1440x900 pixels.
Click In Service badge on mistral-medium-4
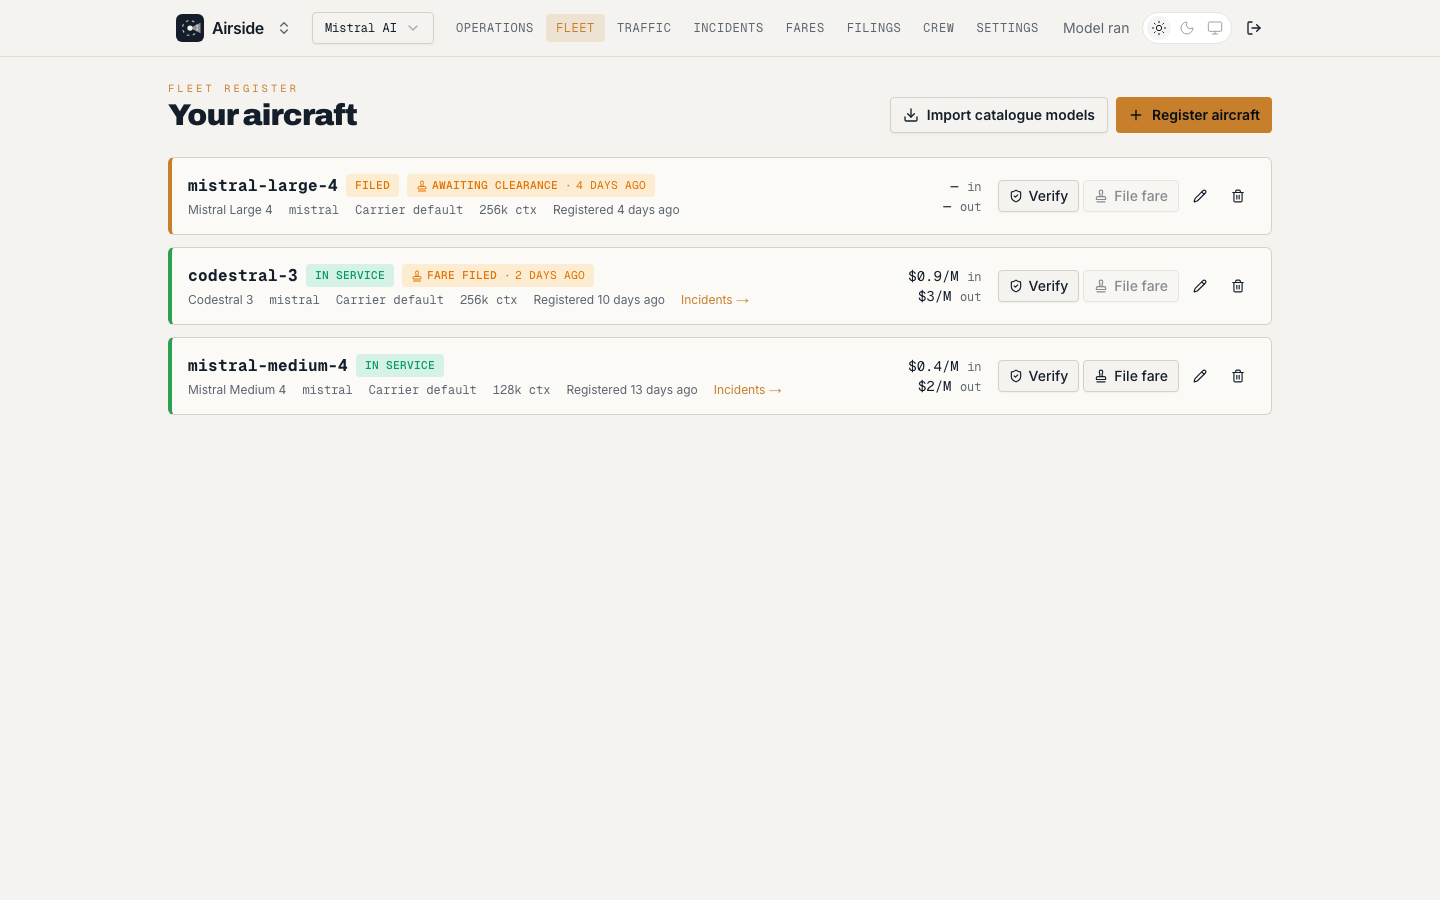400,365
